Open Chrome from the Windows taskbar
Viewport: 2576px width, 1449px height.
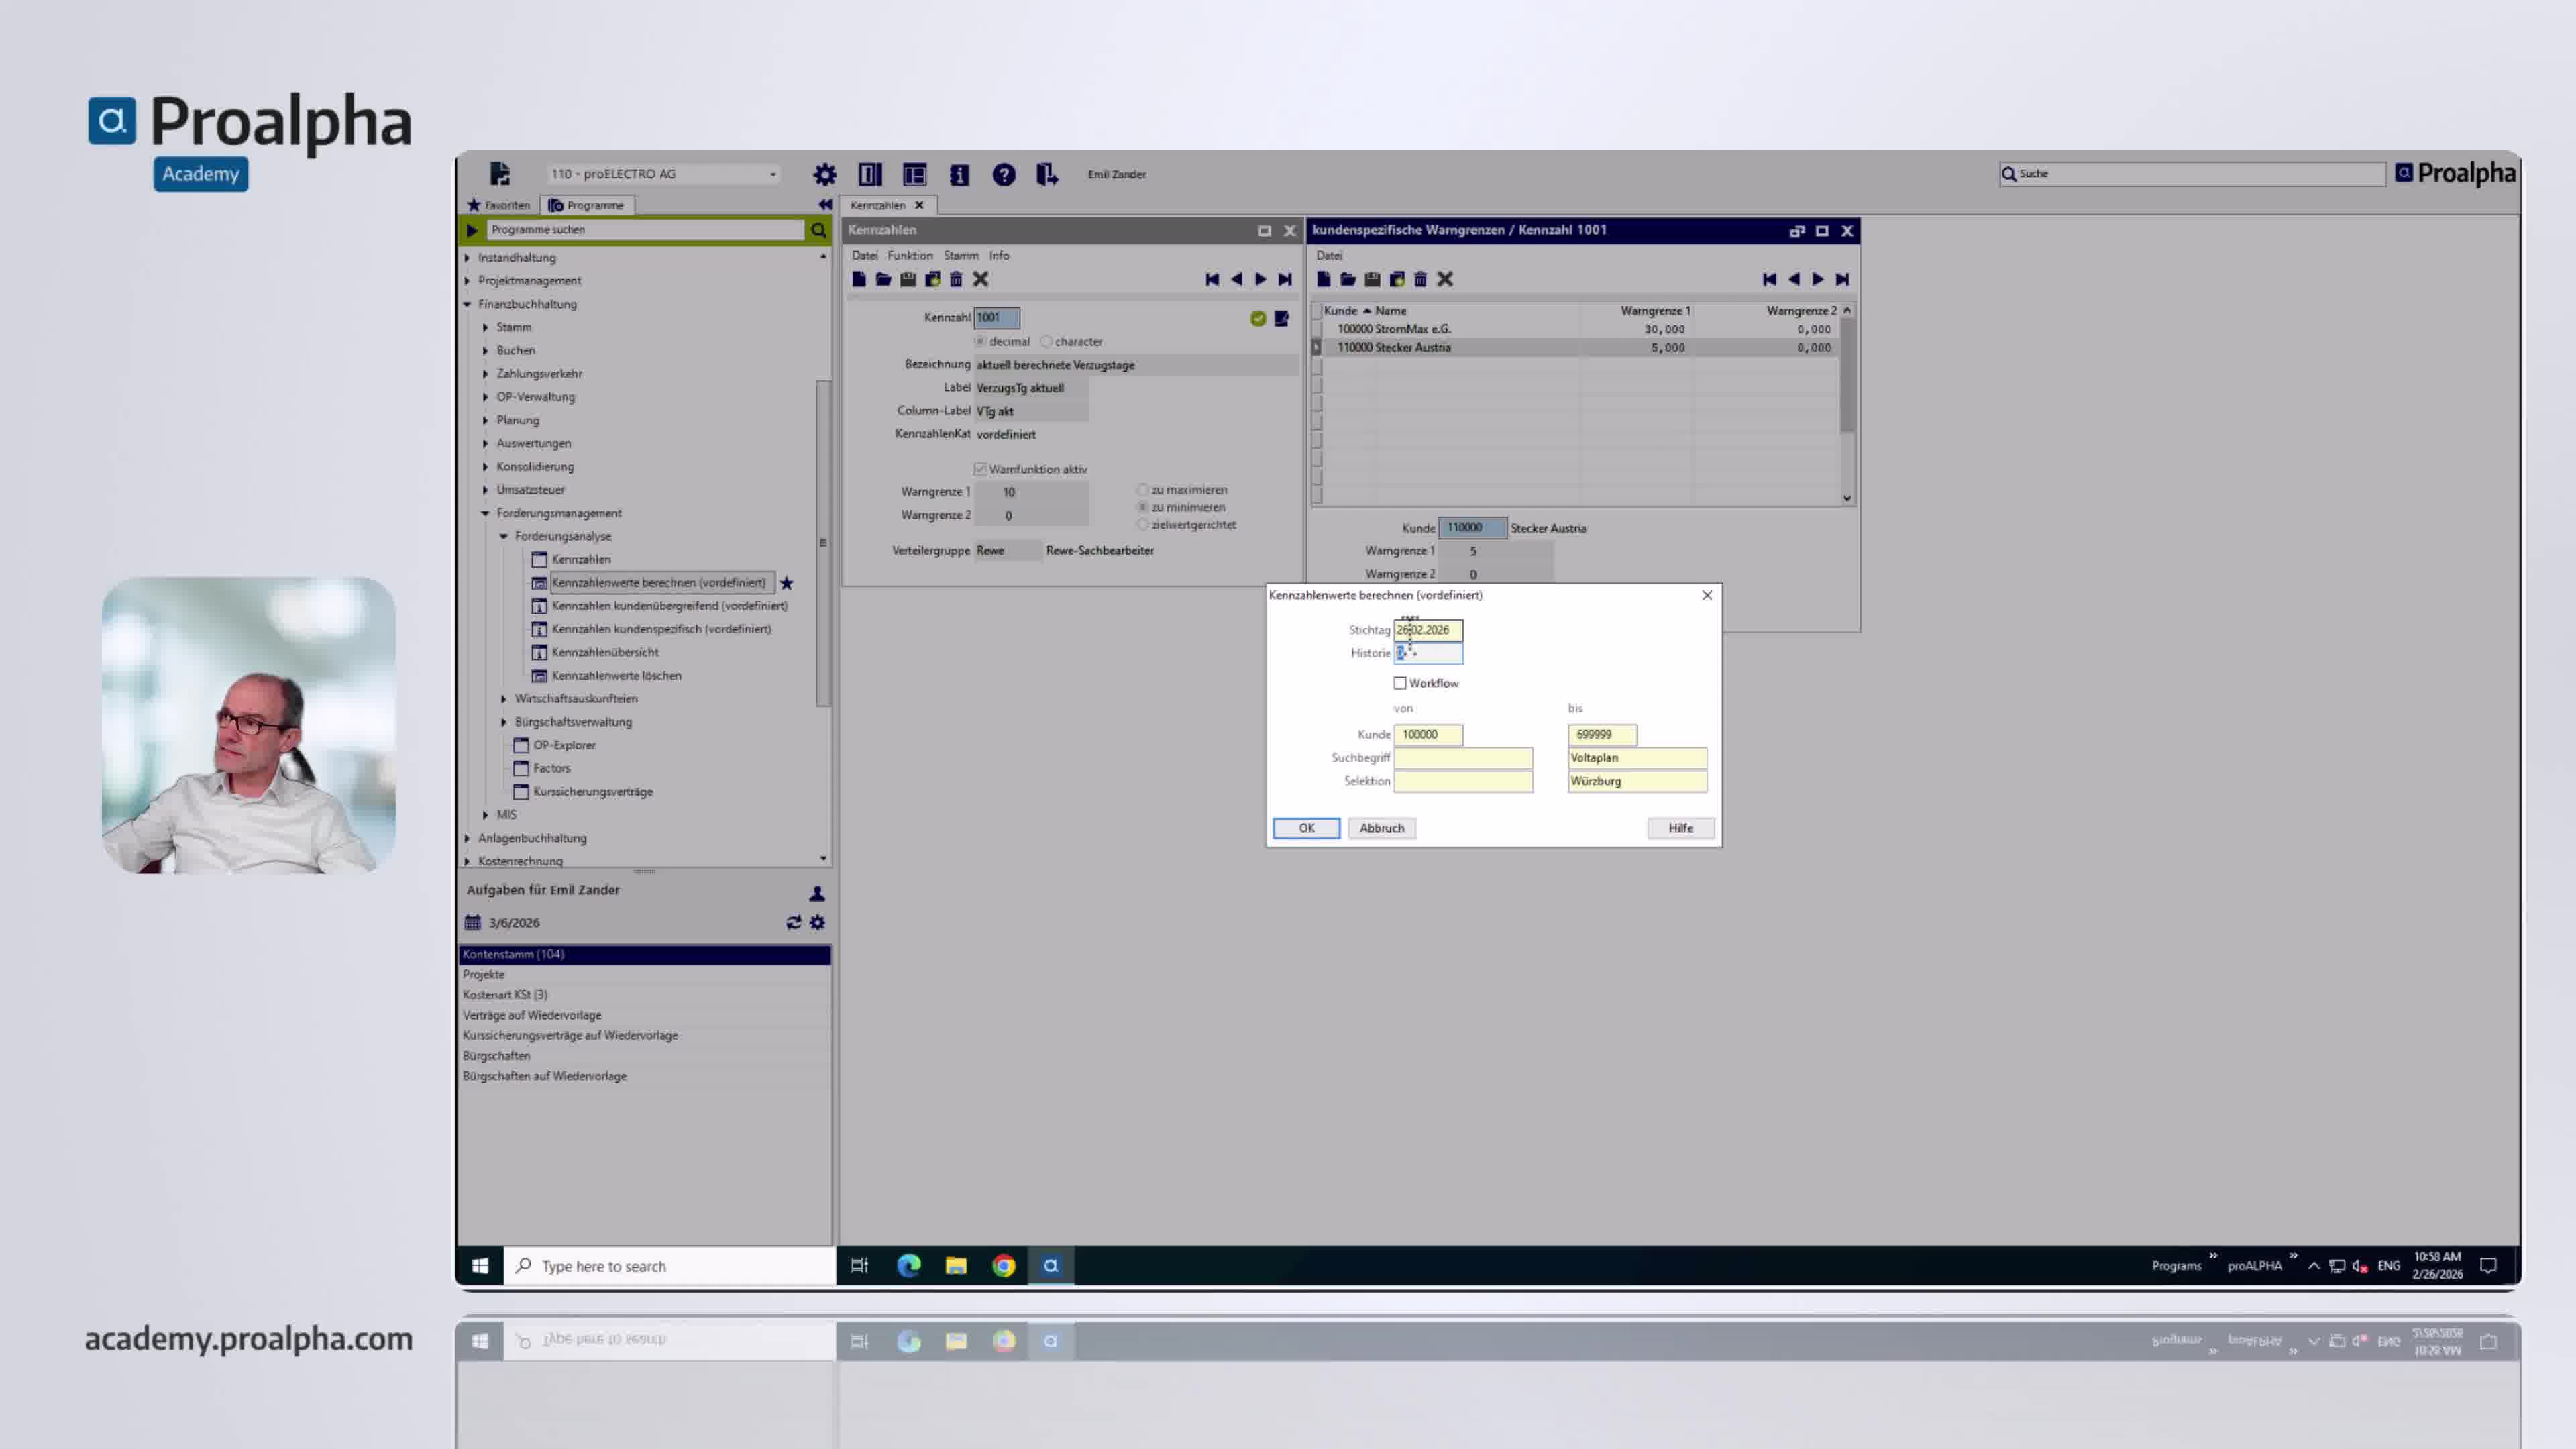(1003, 1265)
